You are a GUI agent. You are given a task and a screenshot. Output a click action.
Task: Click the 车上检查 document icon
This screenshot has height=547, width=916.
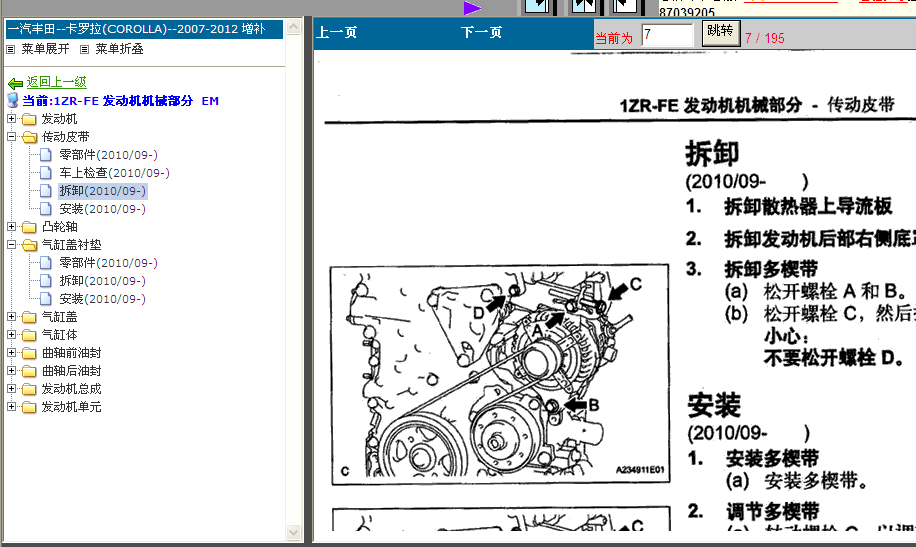(x=45, y=173)
